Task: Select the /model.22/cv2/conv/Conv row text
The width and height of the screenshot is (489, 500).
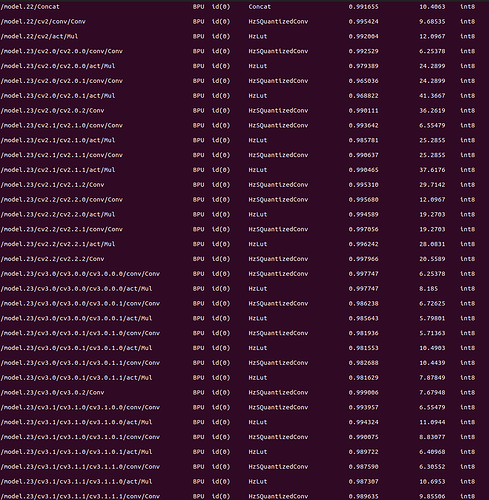Action: click(43, 22)
